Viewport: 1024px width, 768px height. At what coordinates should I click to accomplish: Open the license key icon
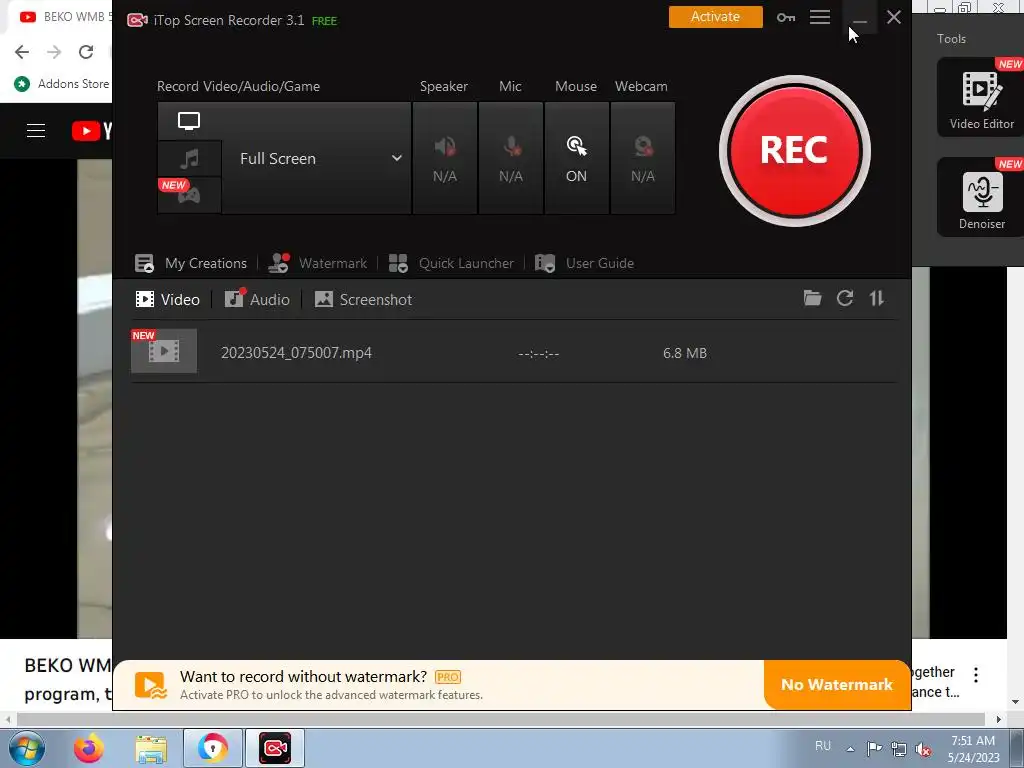coord(786,18)
